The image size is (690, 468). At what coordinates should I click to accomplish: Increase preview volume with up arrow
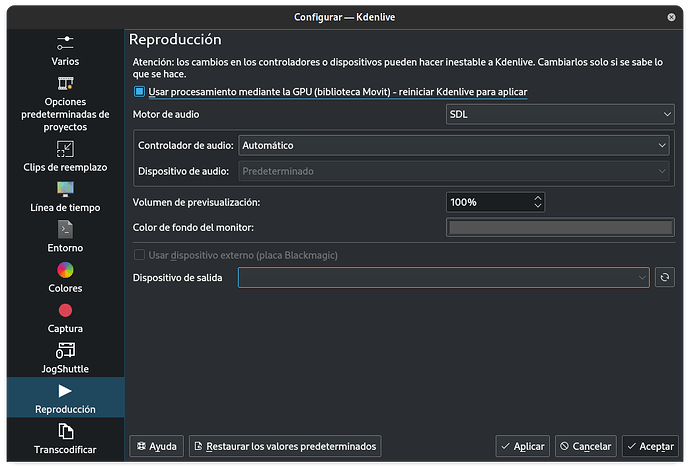click(538, 198)
